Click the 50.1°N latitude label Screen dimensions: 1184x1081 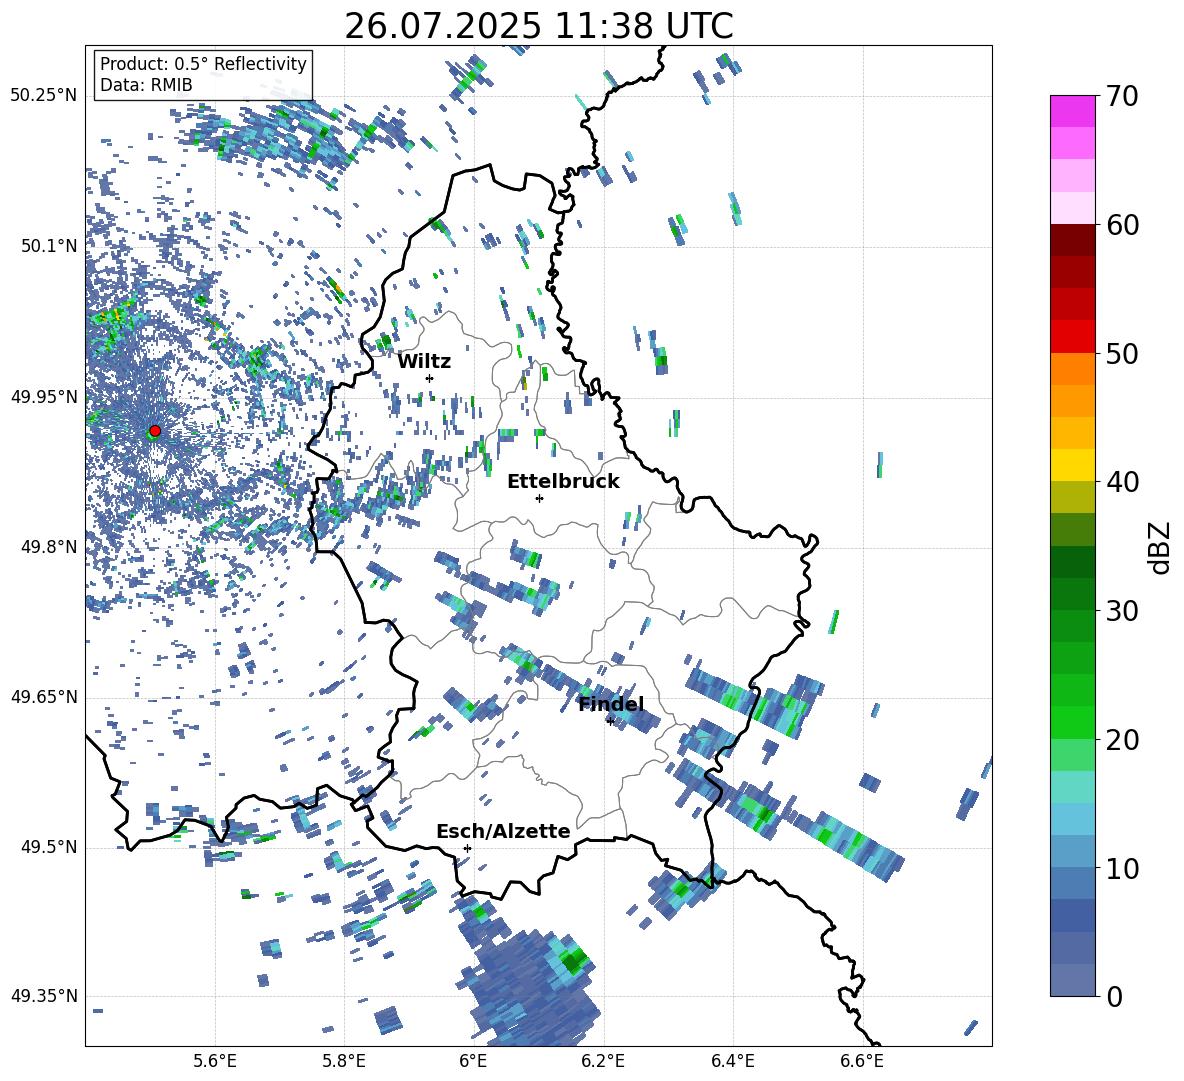coord(49,246)
